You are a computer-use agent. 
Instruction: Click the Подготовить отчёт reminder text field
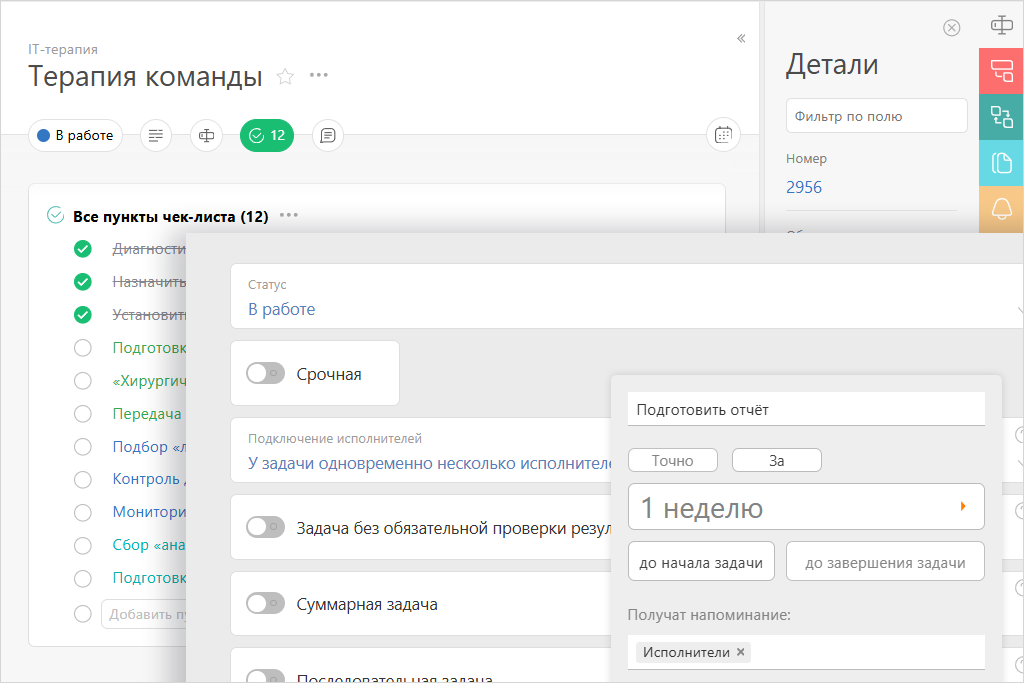coord(806,409)
